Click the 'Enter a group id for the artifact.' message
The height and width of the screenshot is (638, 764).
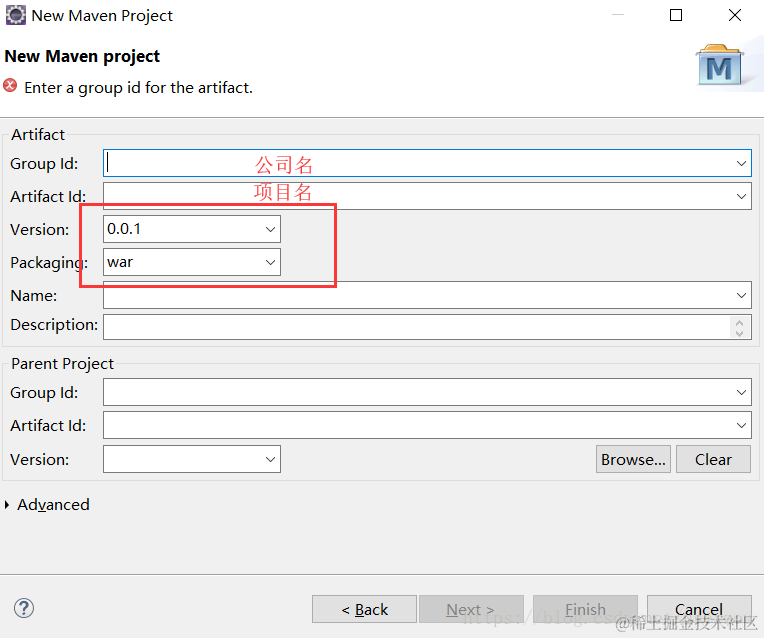[x=138, y=88]
